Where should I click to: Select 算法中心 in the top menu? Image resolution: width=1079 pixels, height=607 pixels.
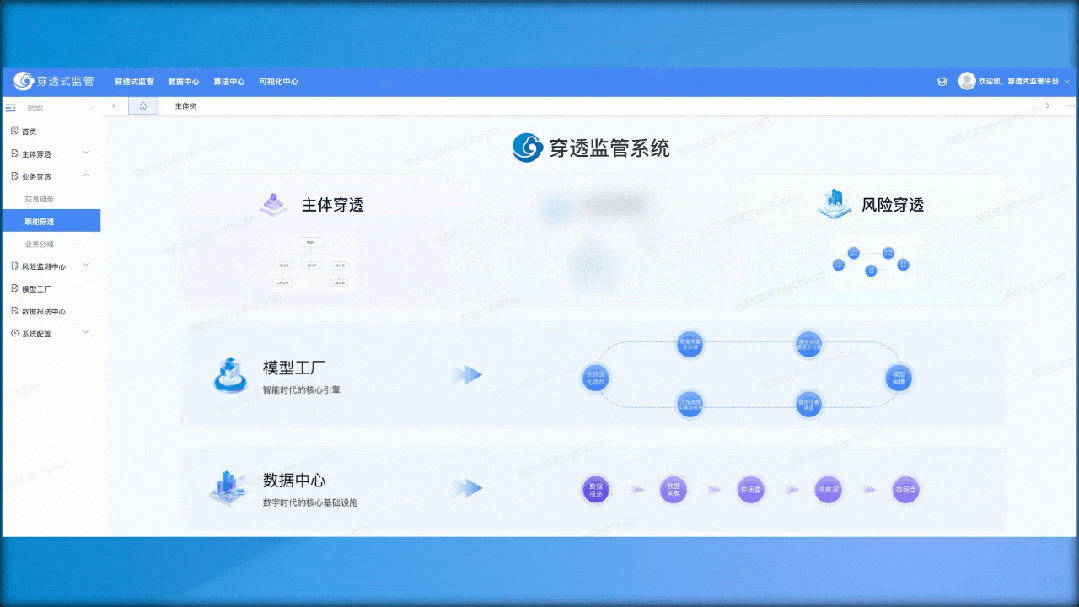click(x=229, y=82)
